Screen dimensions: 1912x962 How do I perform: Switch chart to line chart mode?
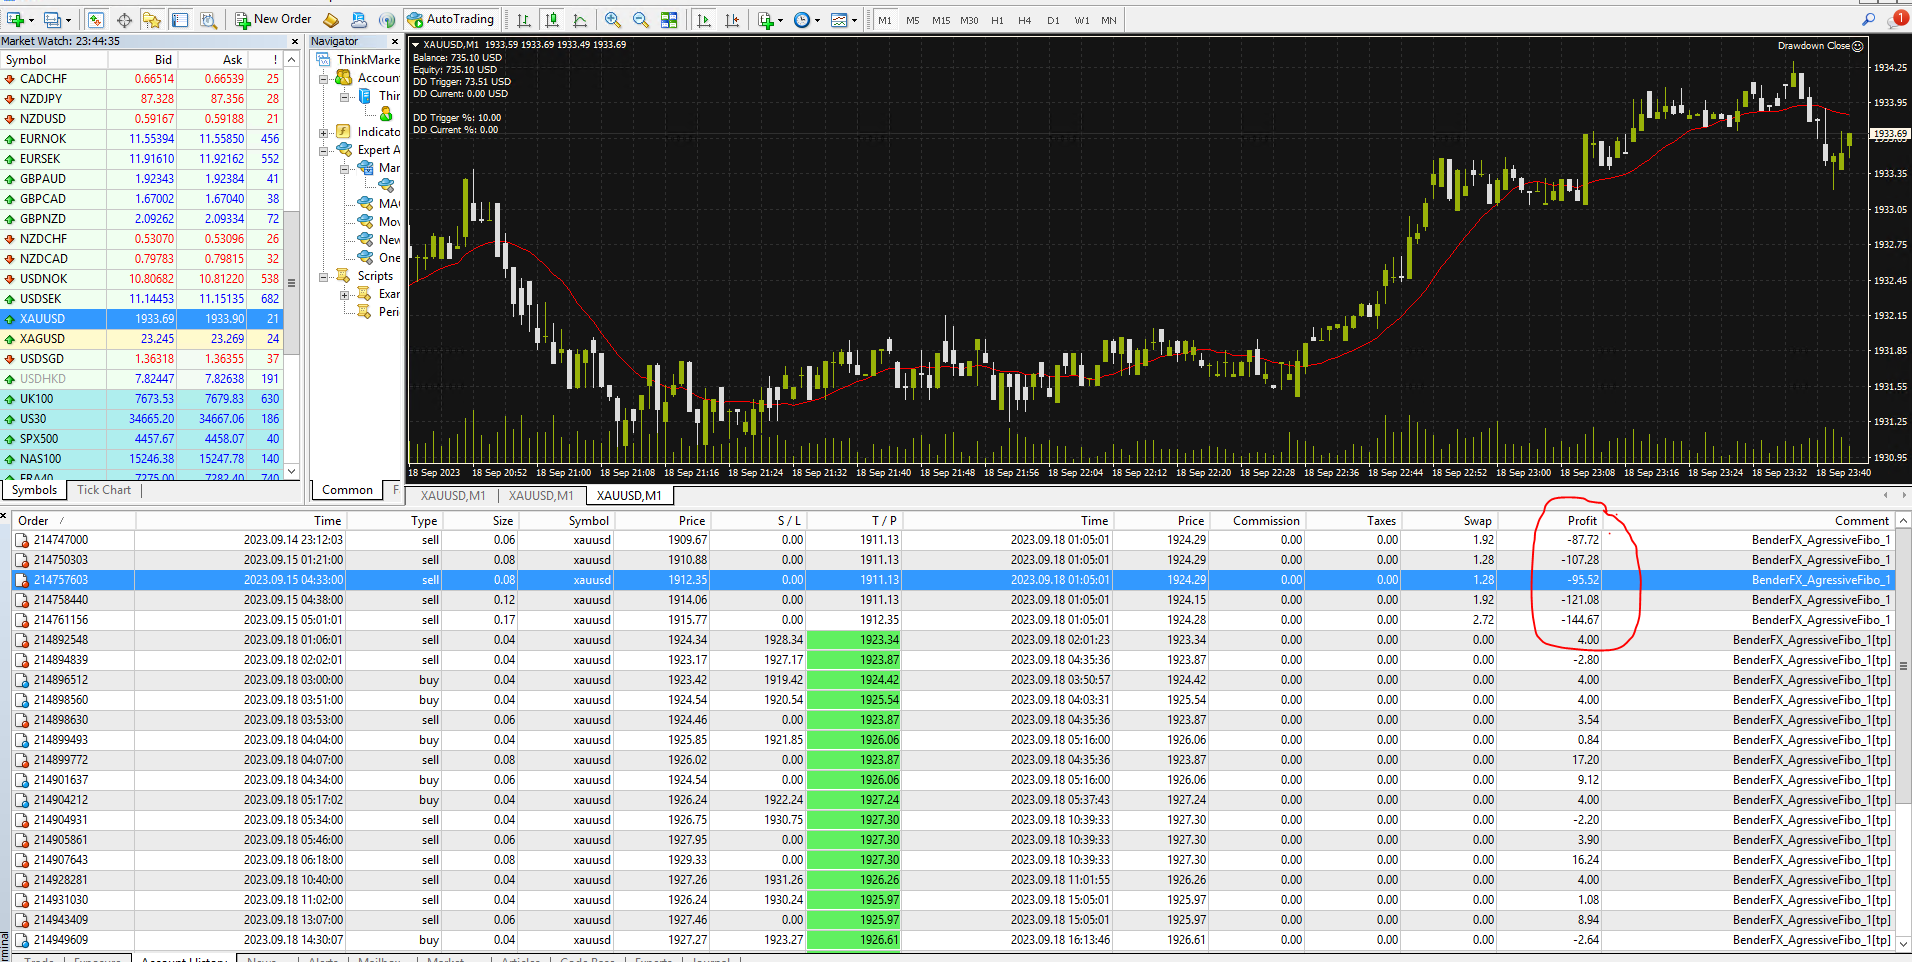coord(580,20)
